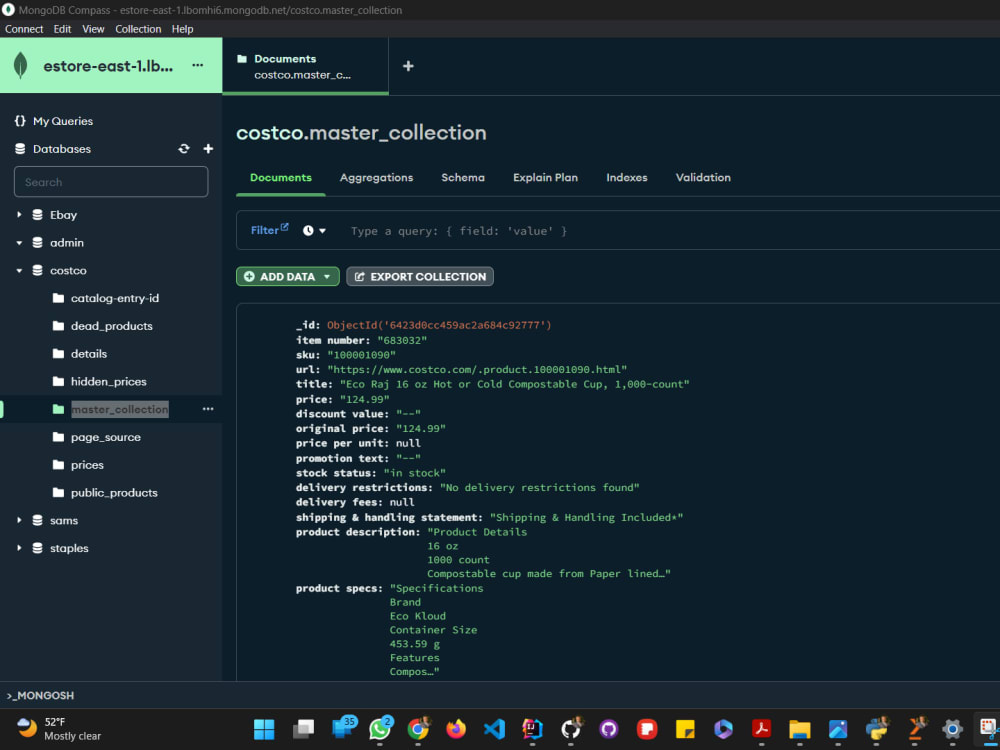The height and width of the screenshot is (750, 1000).
Task: Open the Connect menu
Action: (x=24, y=29)
